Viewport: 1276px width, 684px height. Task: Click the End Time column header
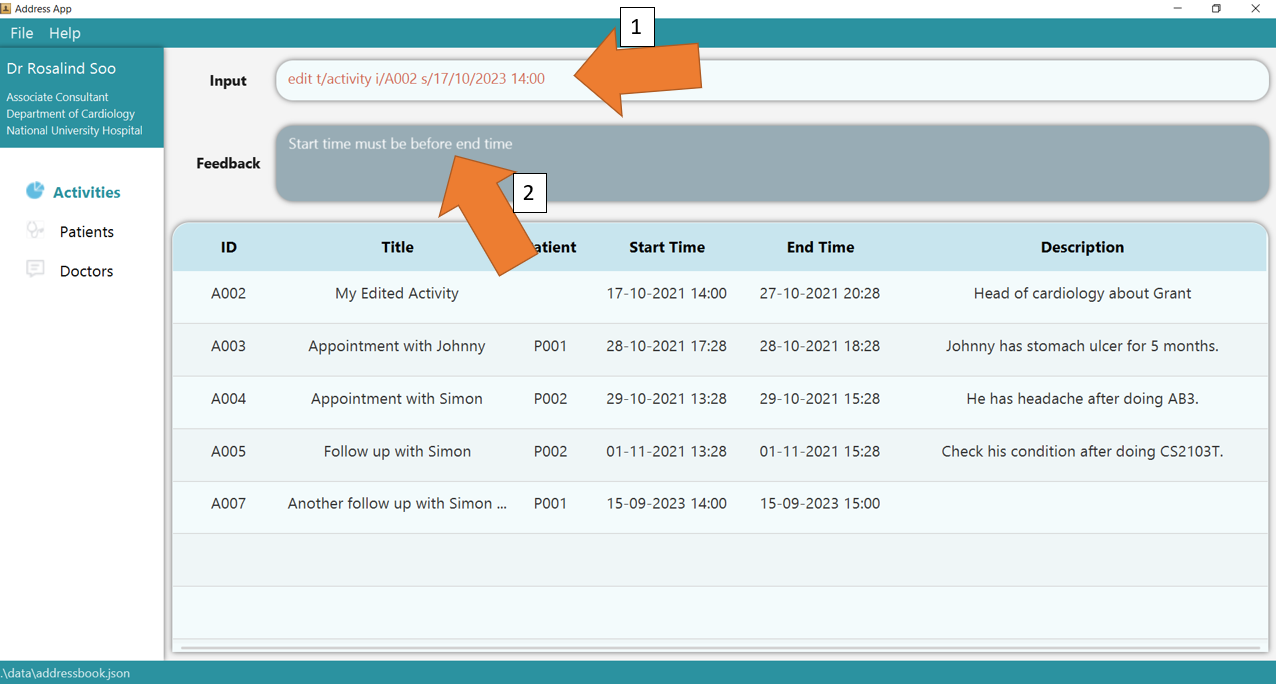[820, 247]
